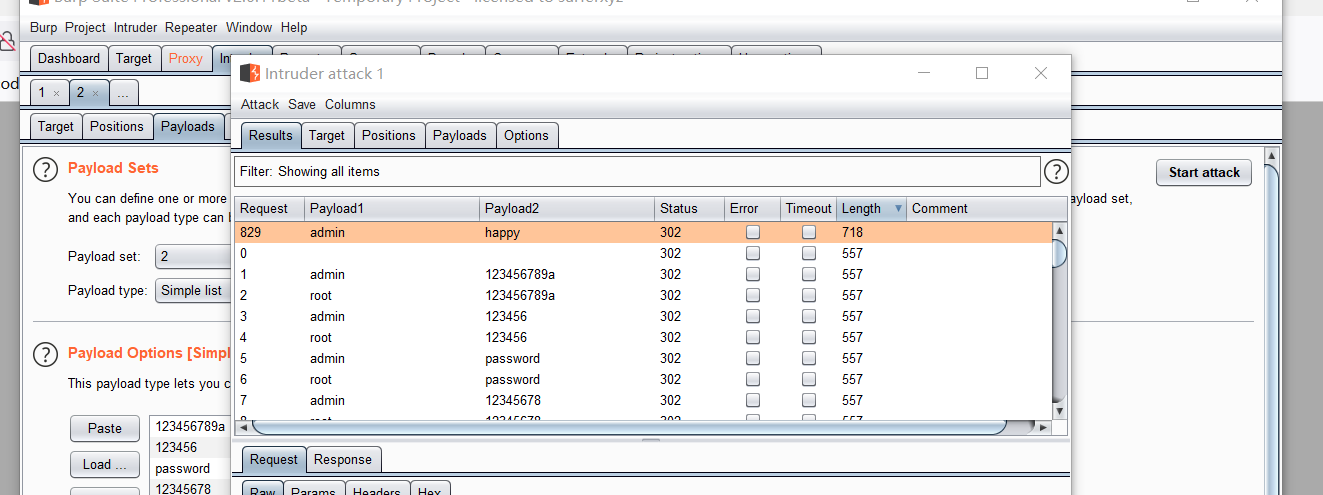Image resolution: width=1323 pixels, height=495 pixels.
Task: Open the Payload Sets help icon
Action: pyautogui.click(x=46, y=169)
